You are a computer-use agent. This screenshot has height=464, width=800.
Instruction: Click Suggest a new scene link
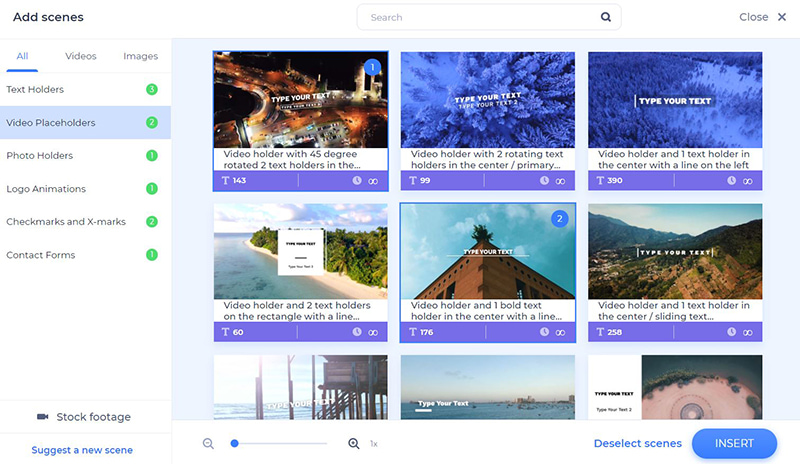click(x=82, y=450)
